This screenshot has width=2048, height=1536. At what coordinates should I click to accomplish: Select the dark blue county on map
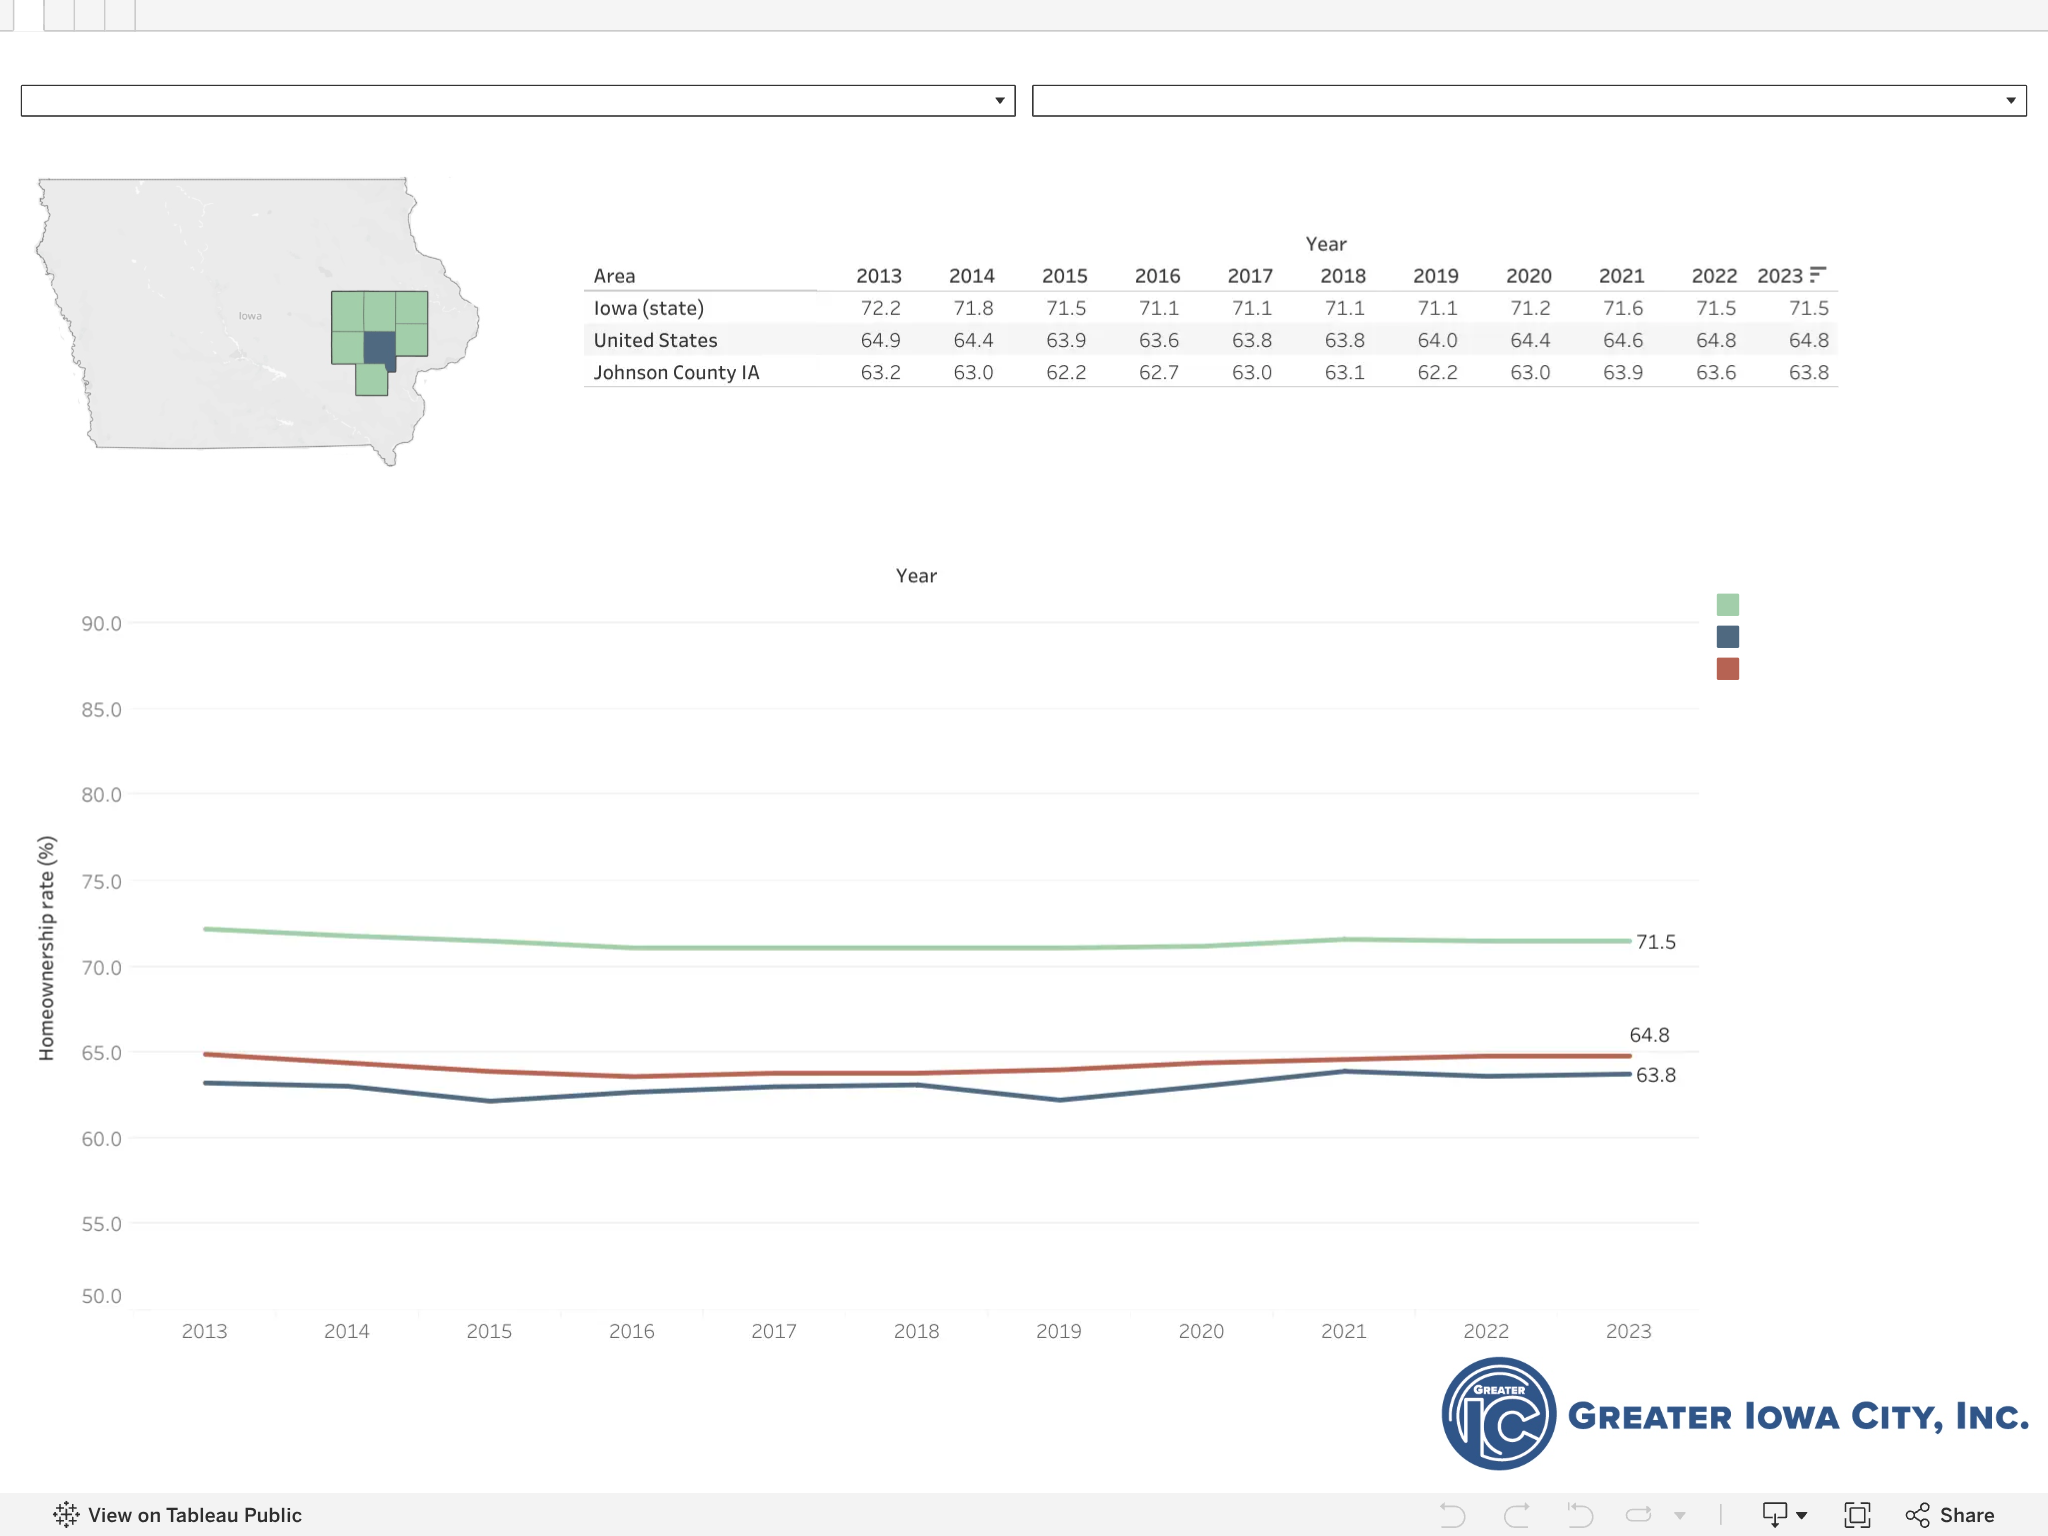coord(380,348)
